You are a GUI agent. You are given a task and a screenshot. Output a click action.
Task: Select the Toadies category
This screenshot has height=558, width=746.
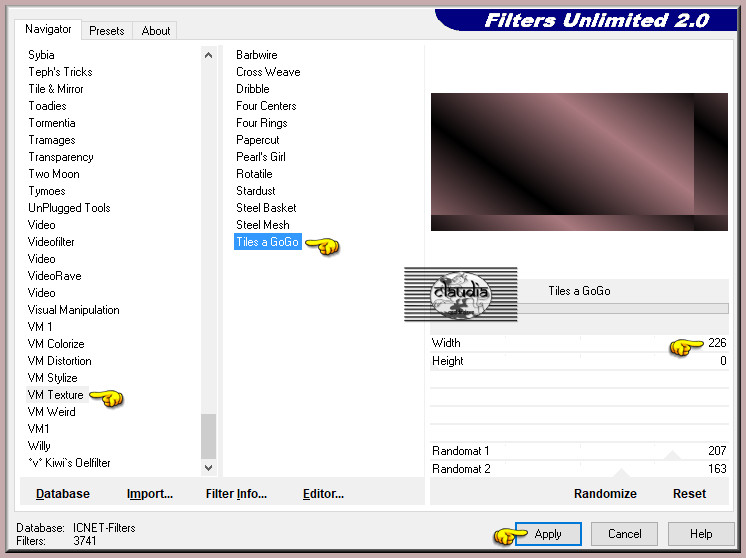(47, 106)
